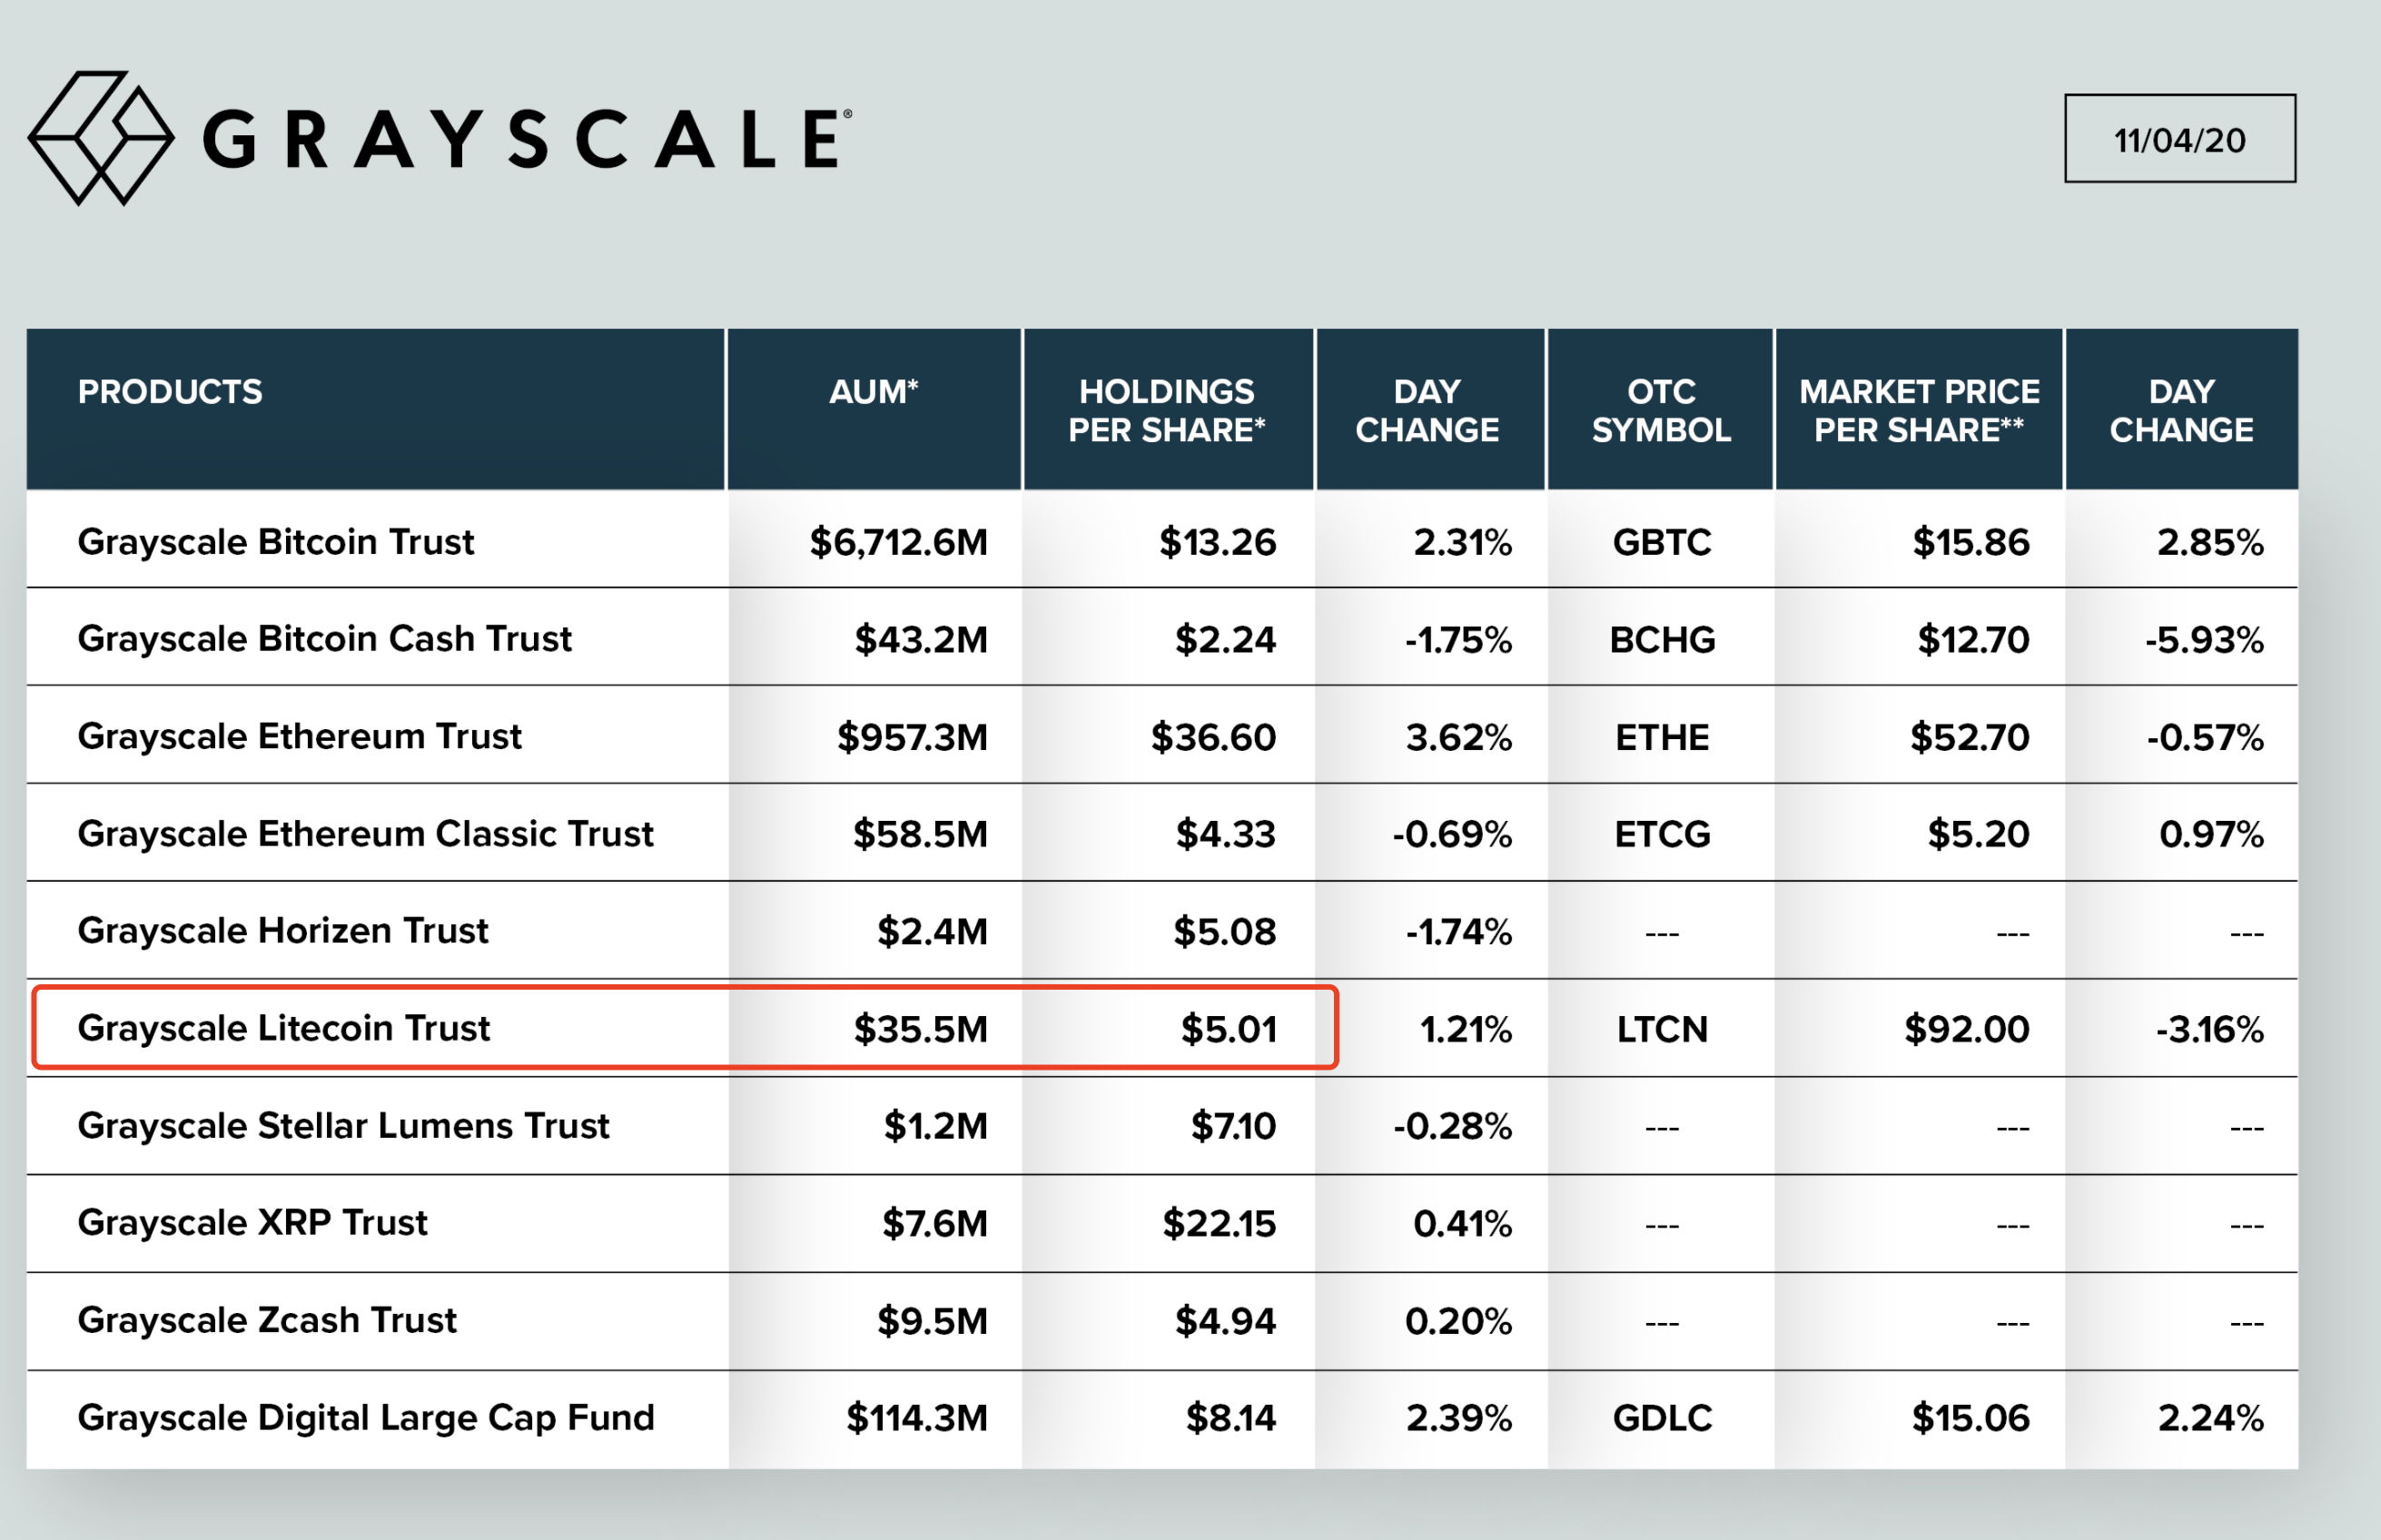Image resolution: width=2381 pixels, height=1540 pixels.
Task: Click the OTC SYMBOL column header
Action: point(1661,410)
